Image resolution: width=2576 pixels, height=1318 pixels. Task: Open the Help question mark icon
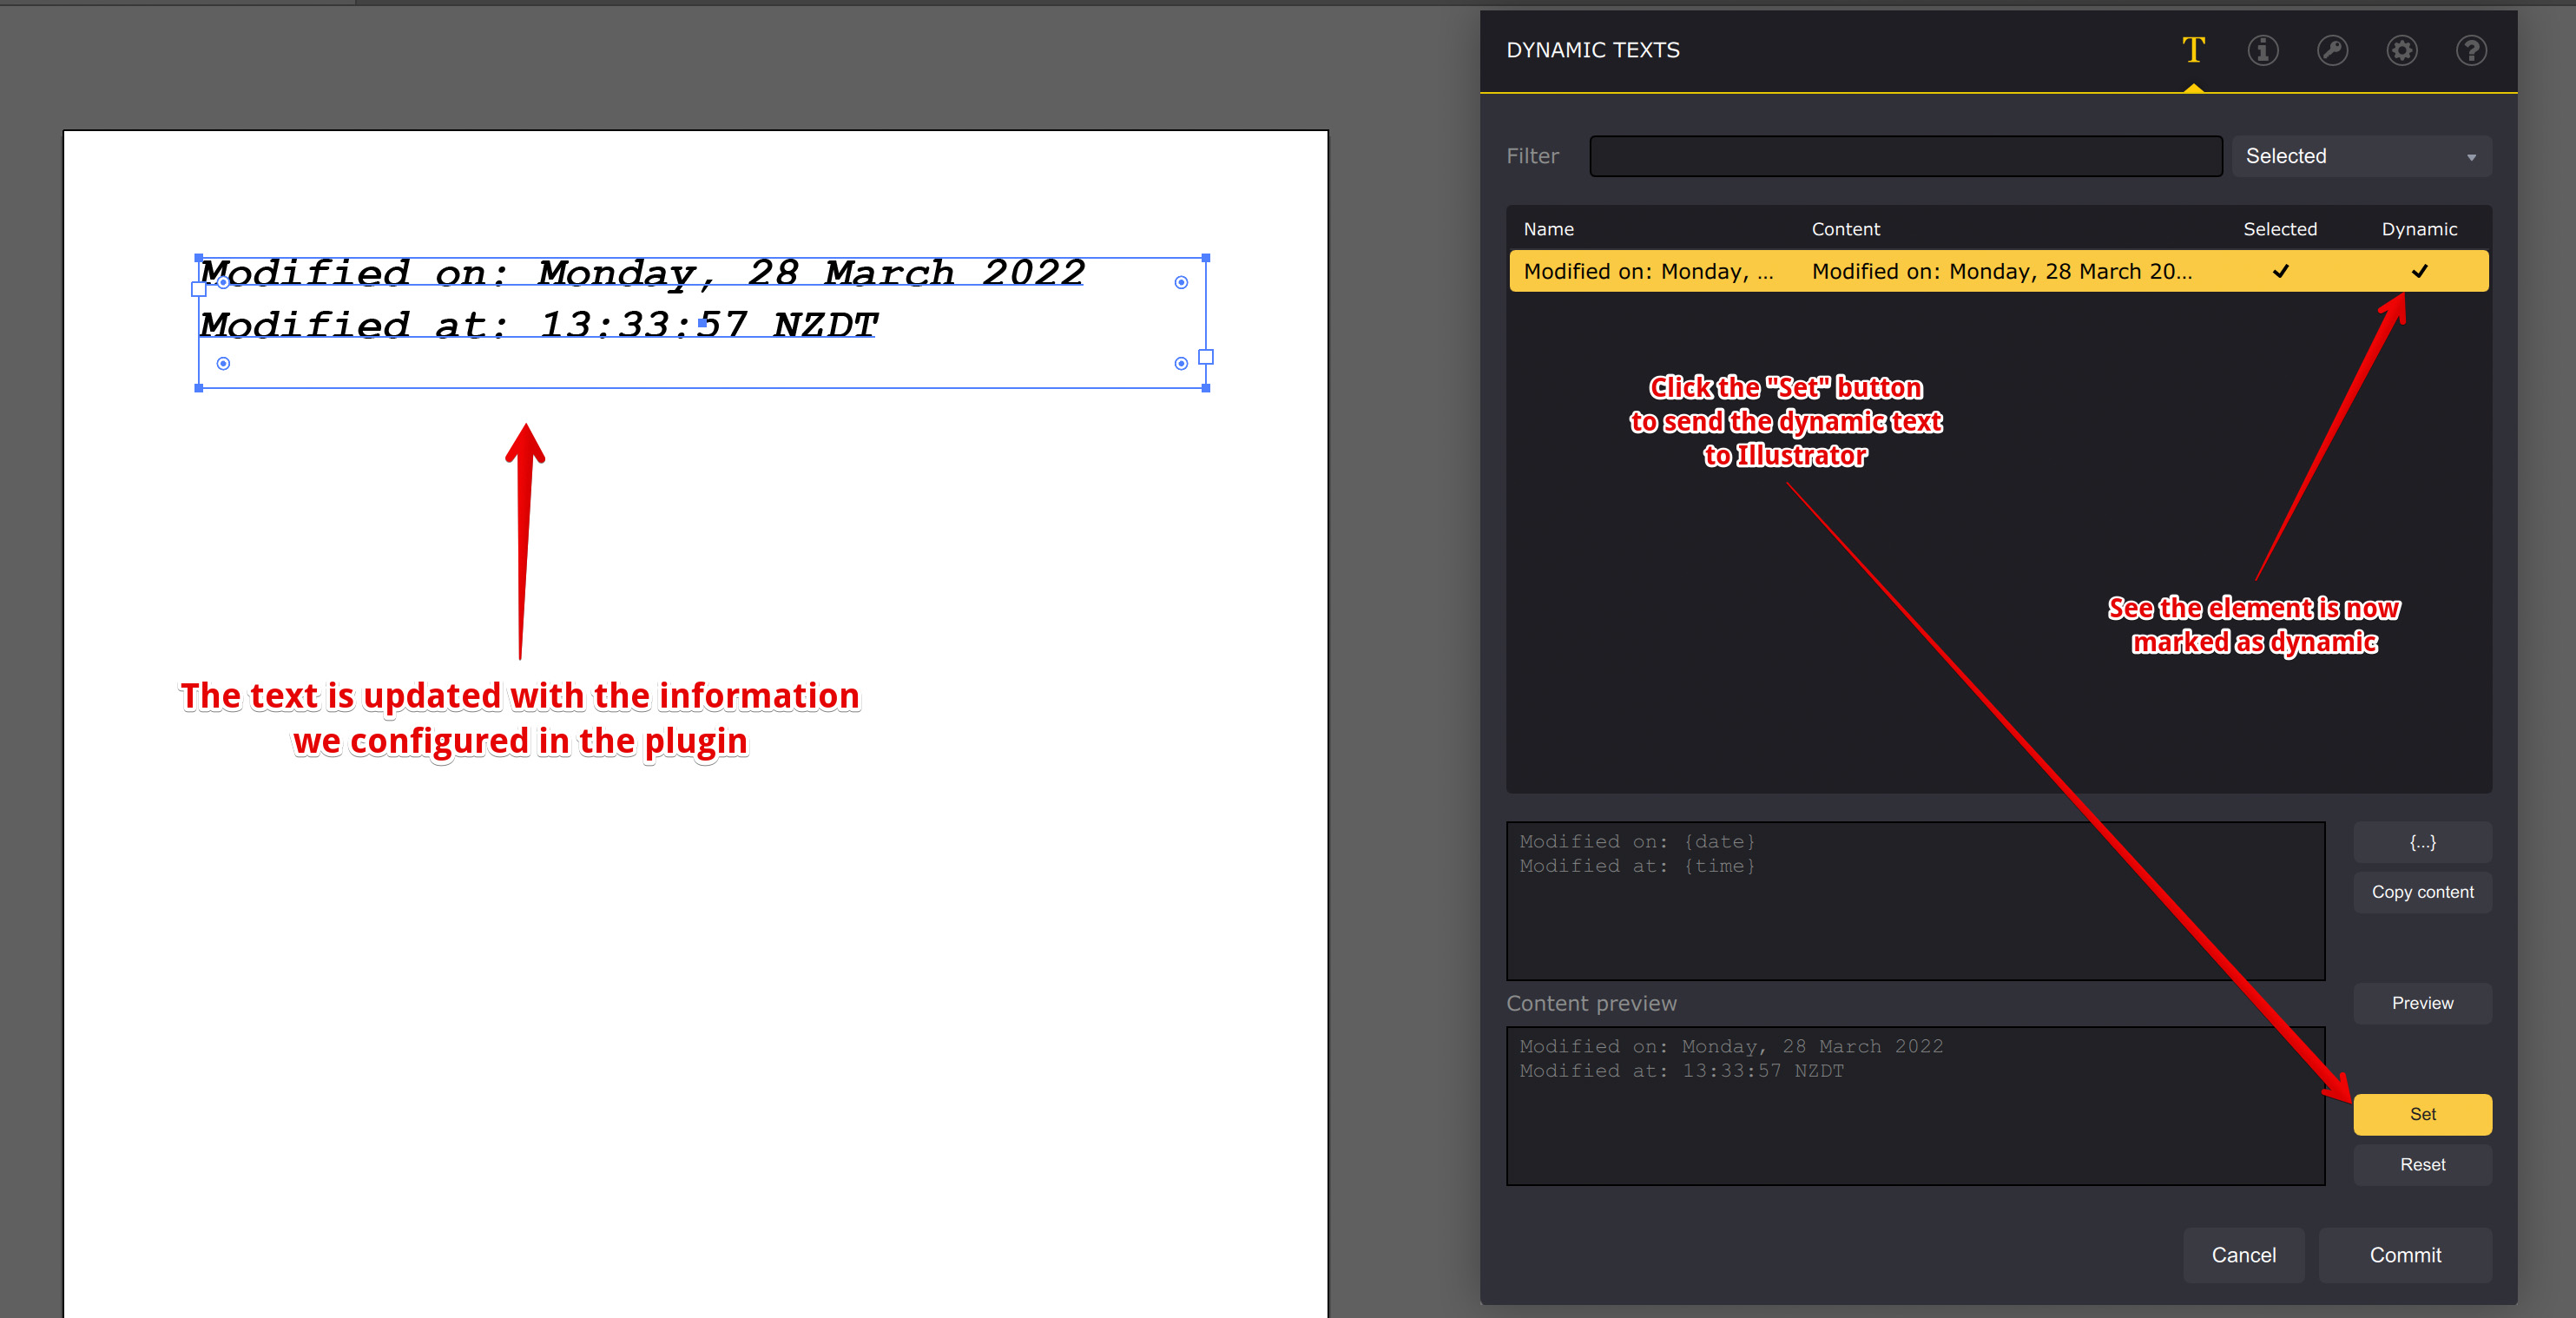[x=2471, y=50]
